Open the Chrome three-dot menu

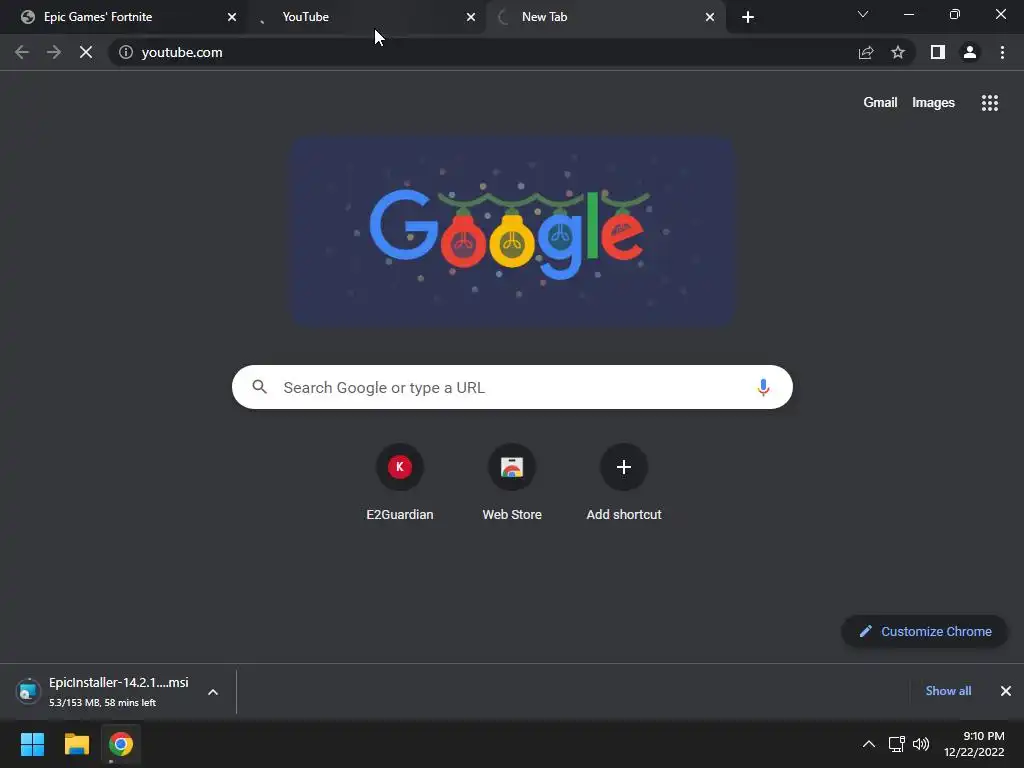coord(1002,52)
